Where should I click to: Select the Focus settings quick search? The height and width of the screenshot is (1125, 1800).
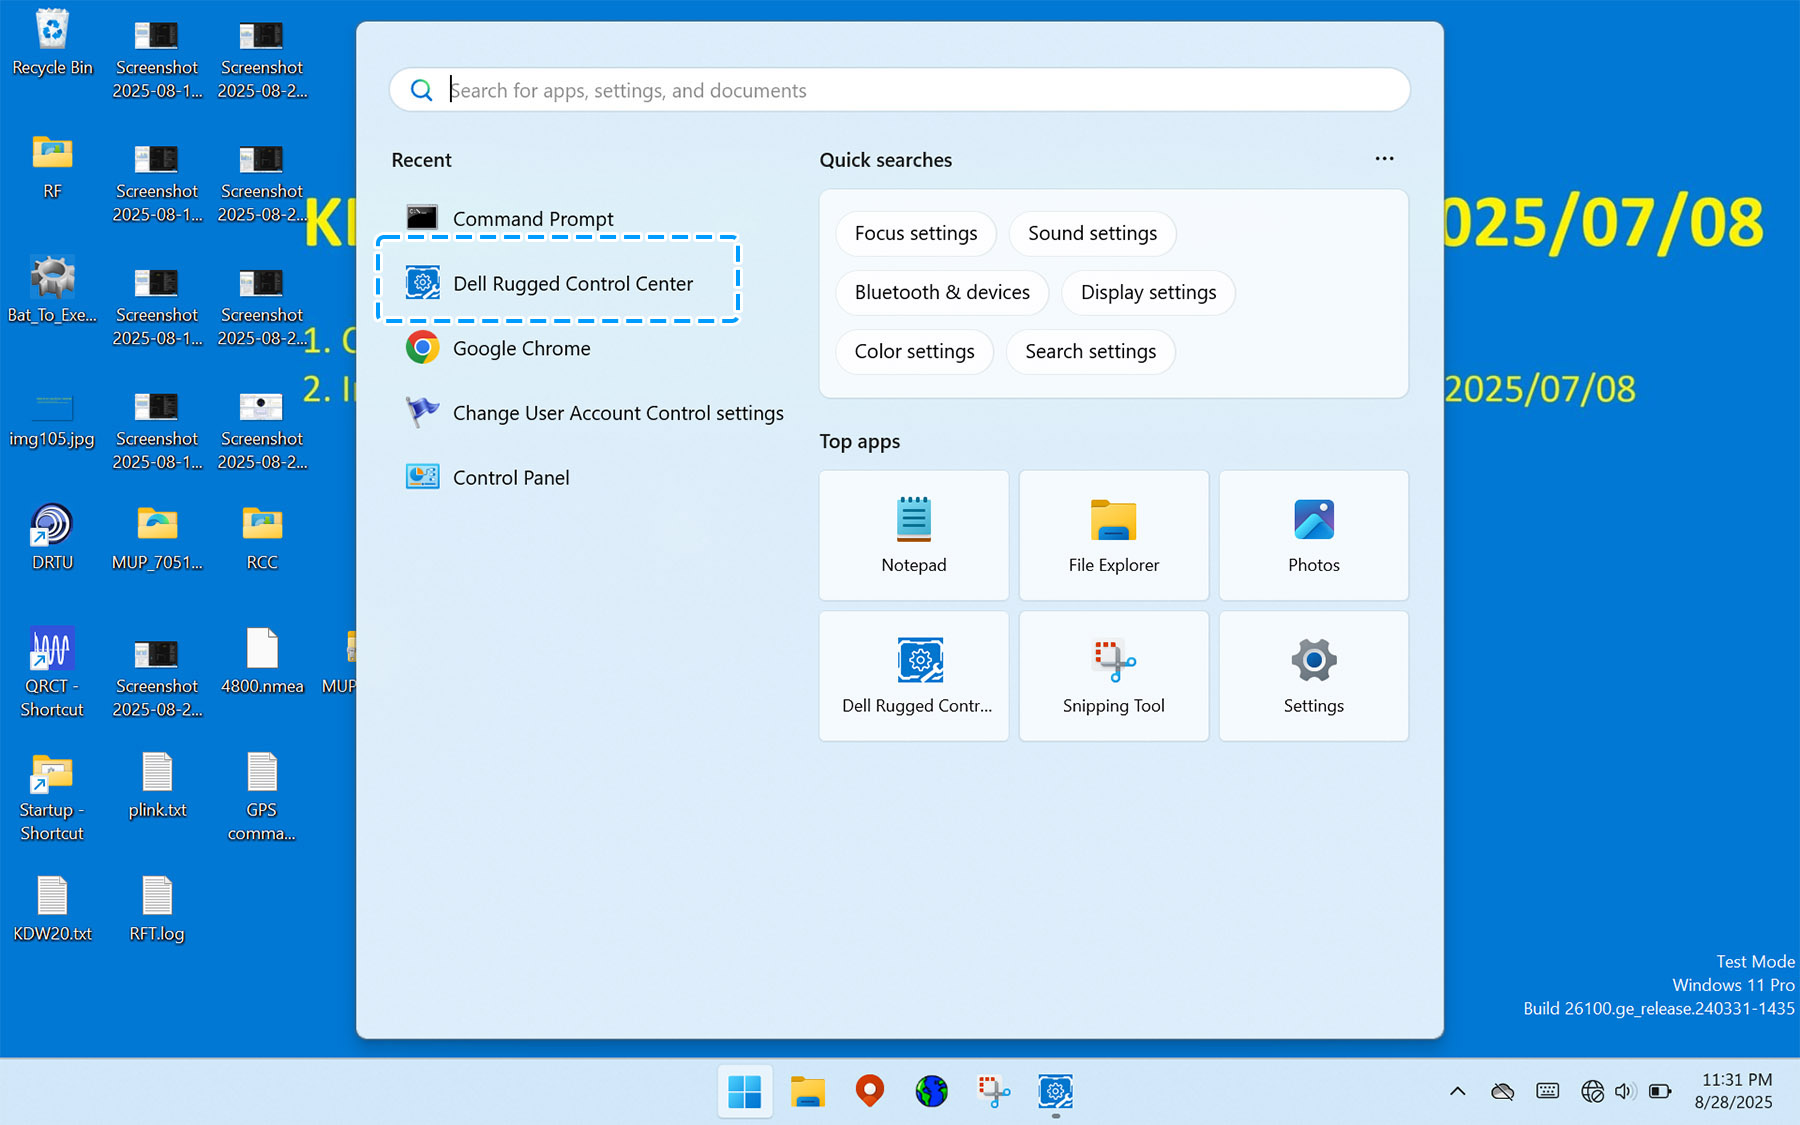[x=916, y=233]
